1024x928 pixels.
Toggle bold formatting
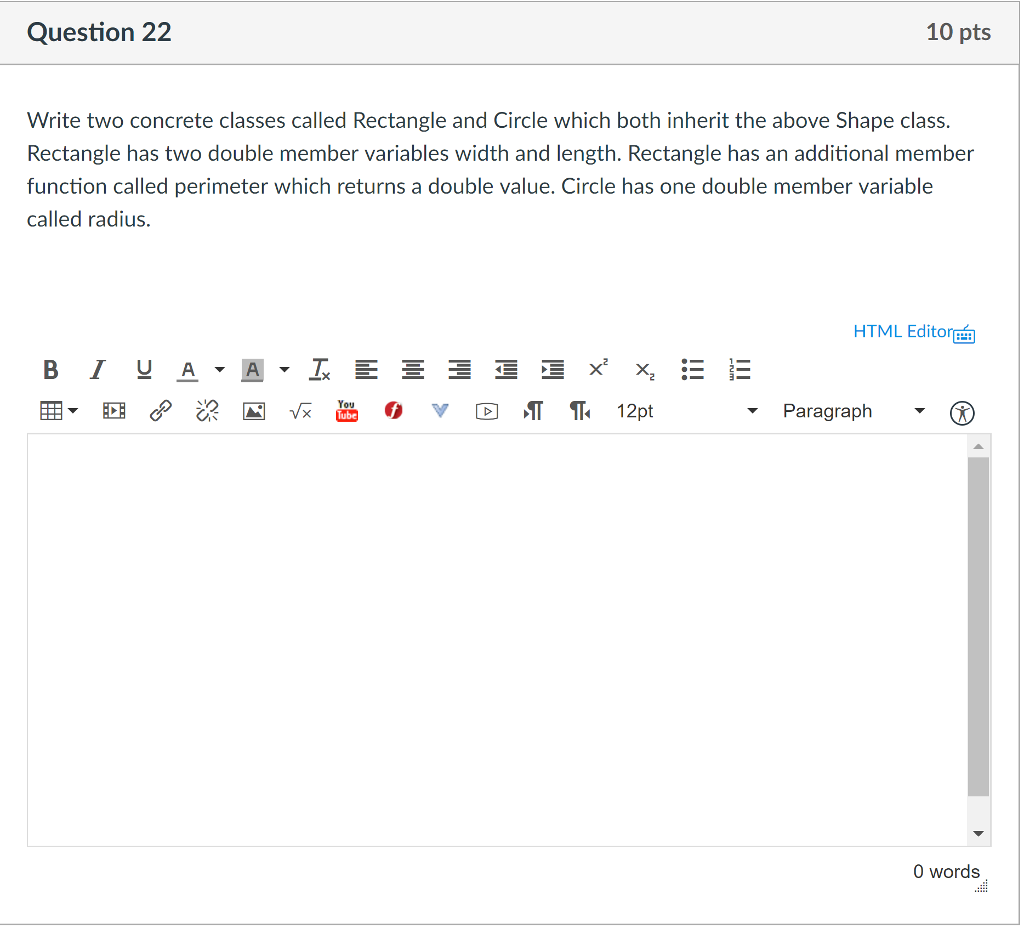[50, 370]
